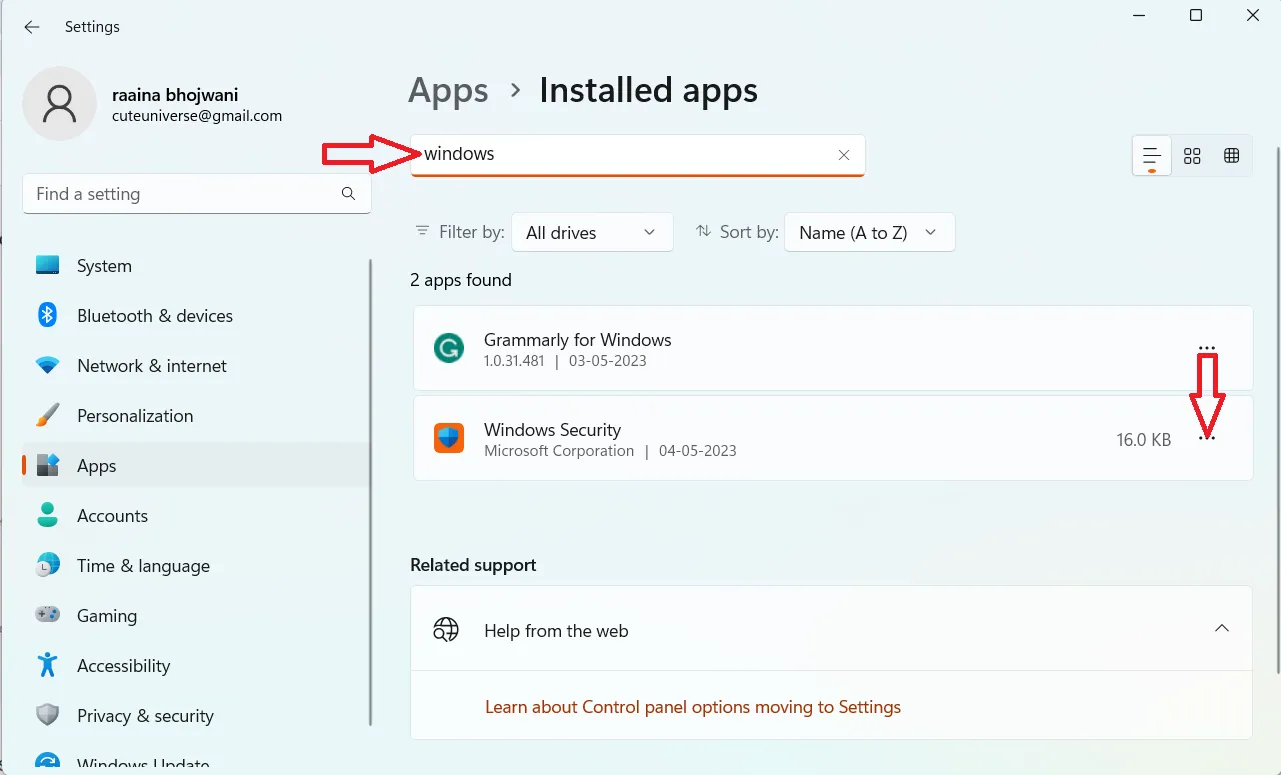Screen dimensions: 1281x775
Task: Click the sidebar navigation scrollbar
Action: click(x=371, y=493)
